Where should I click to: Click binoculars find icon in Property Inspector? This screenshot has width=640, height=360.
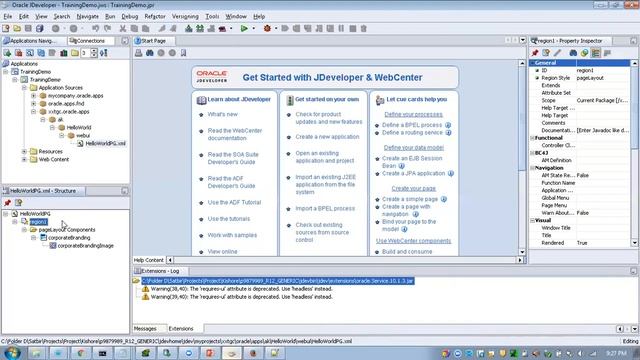click(x=573, y=53)
